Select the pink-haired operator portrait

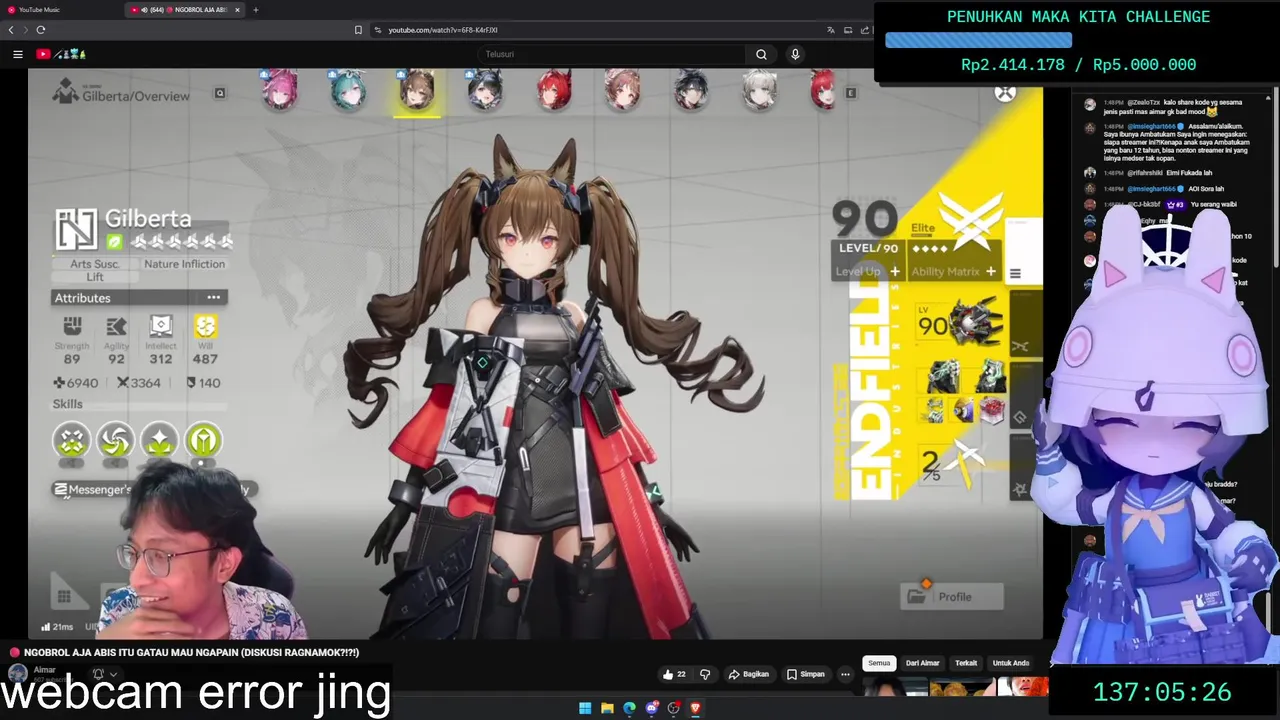click(x=280, y=90)
